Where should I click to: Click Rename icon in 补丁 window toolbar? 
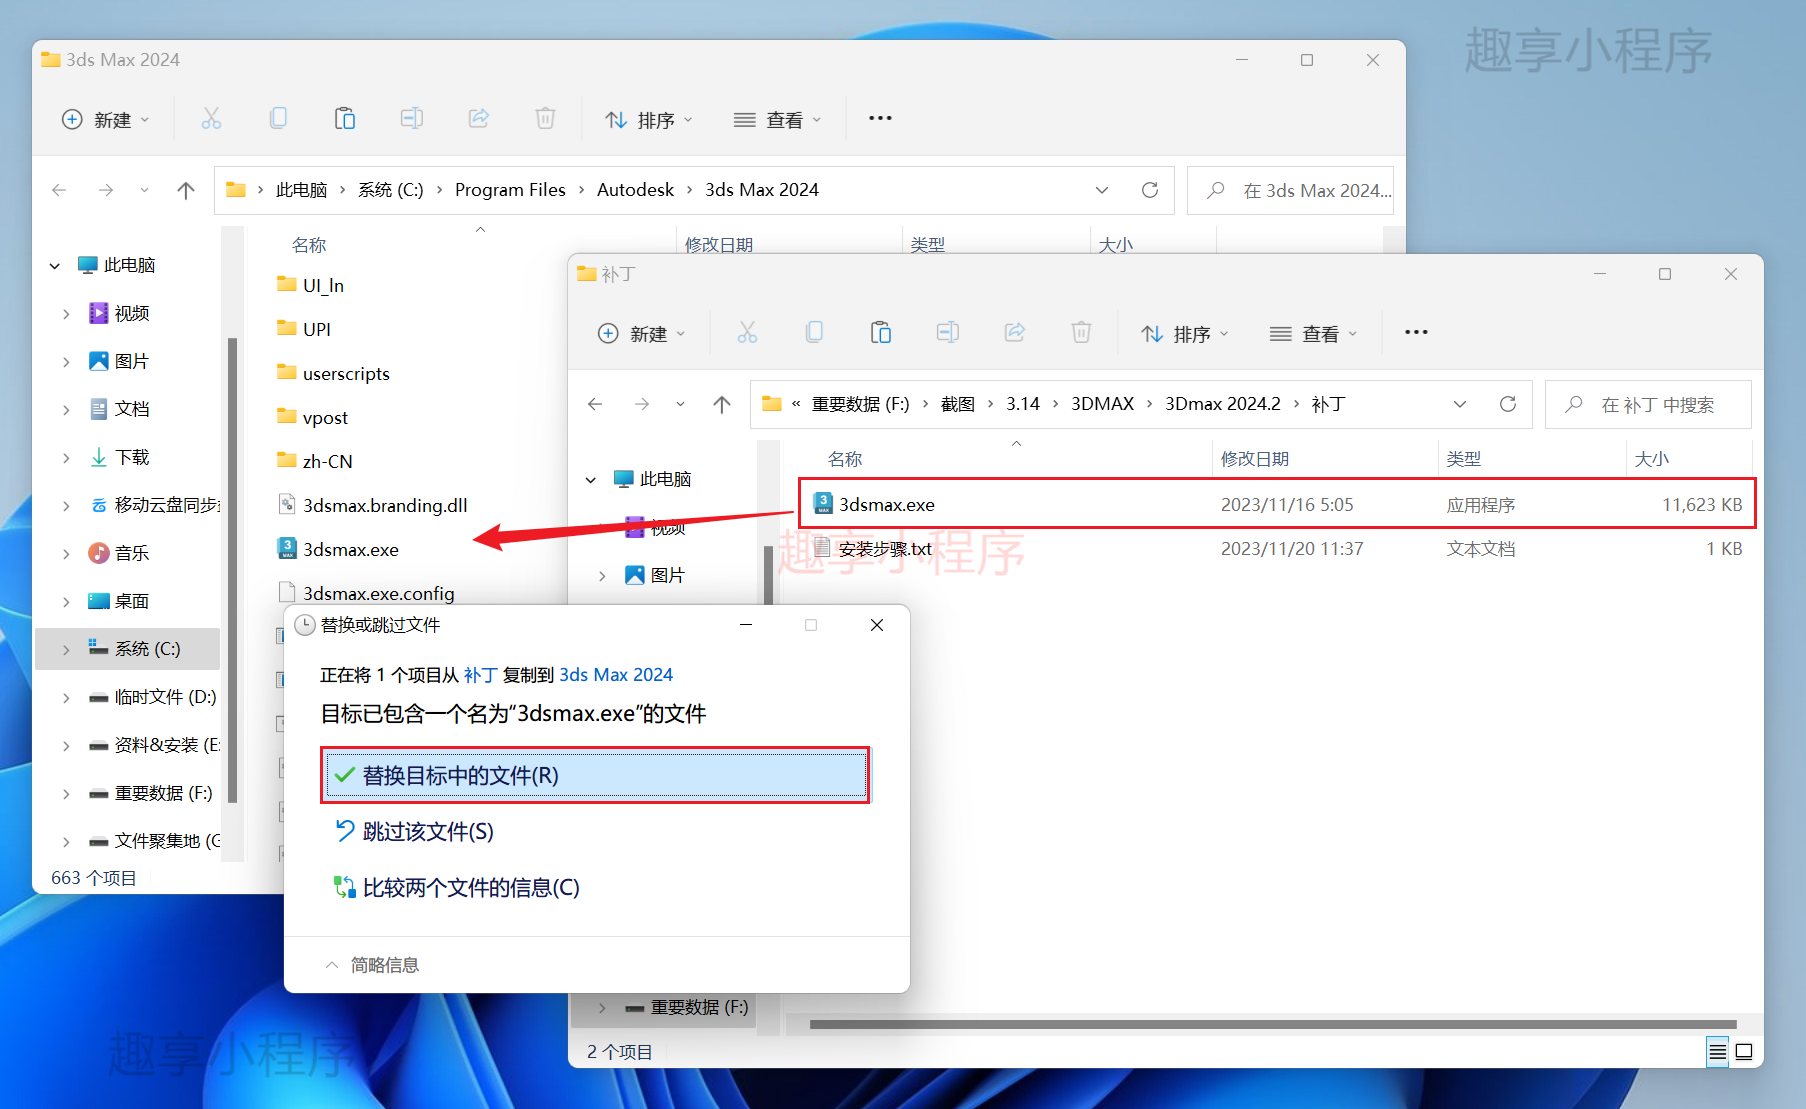pos(948,333)
